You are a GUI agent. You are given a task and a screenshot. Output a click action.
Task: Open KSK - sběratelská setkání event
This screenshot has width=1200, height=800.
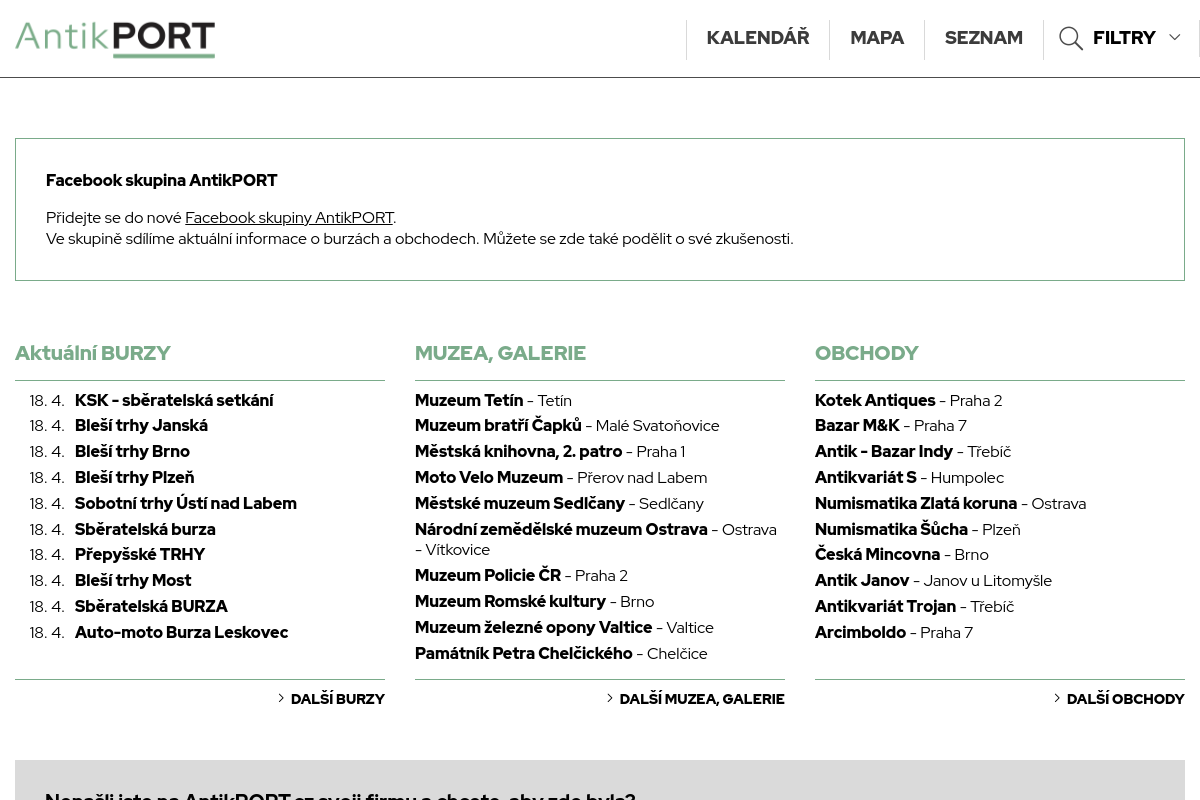click(174, 400)
